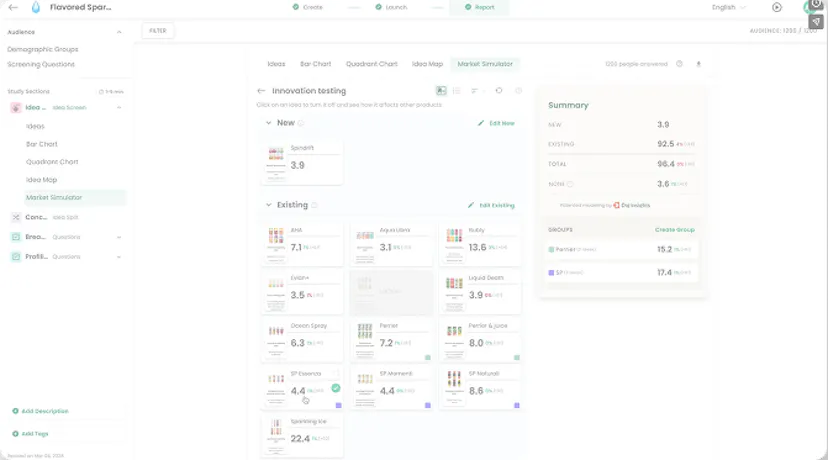
Task: Open Screening Questions in sidebar
Action: (41, 64)
